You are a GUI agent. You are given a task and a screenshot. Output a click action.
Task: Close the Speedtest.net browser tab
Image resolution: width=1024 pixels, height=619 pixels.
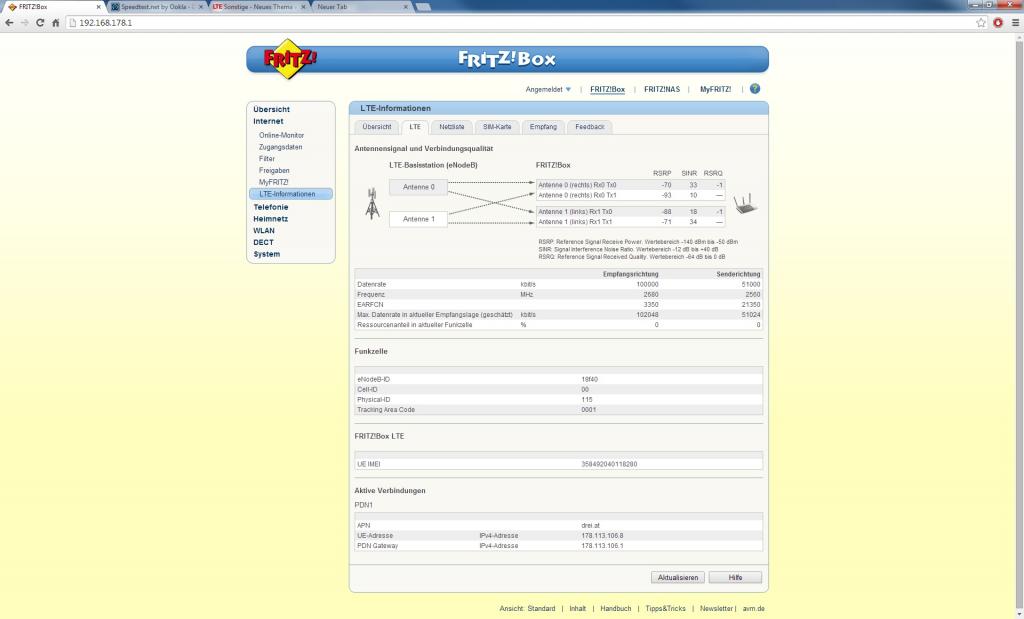[200, 7]
